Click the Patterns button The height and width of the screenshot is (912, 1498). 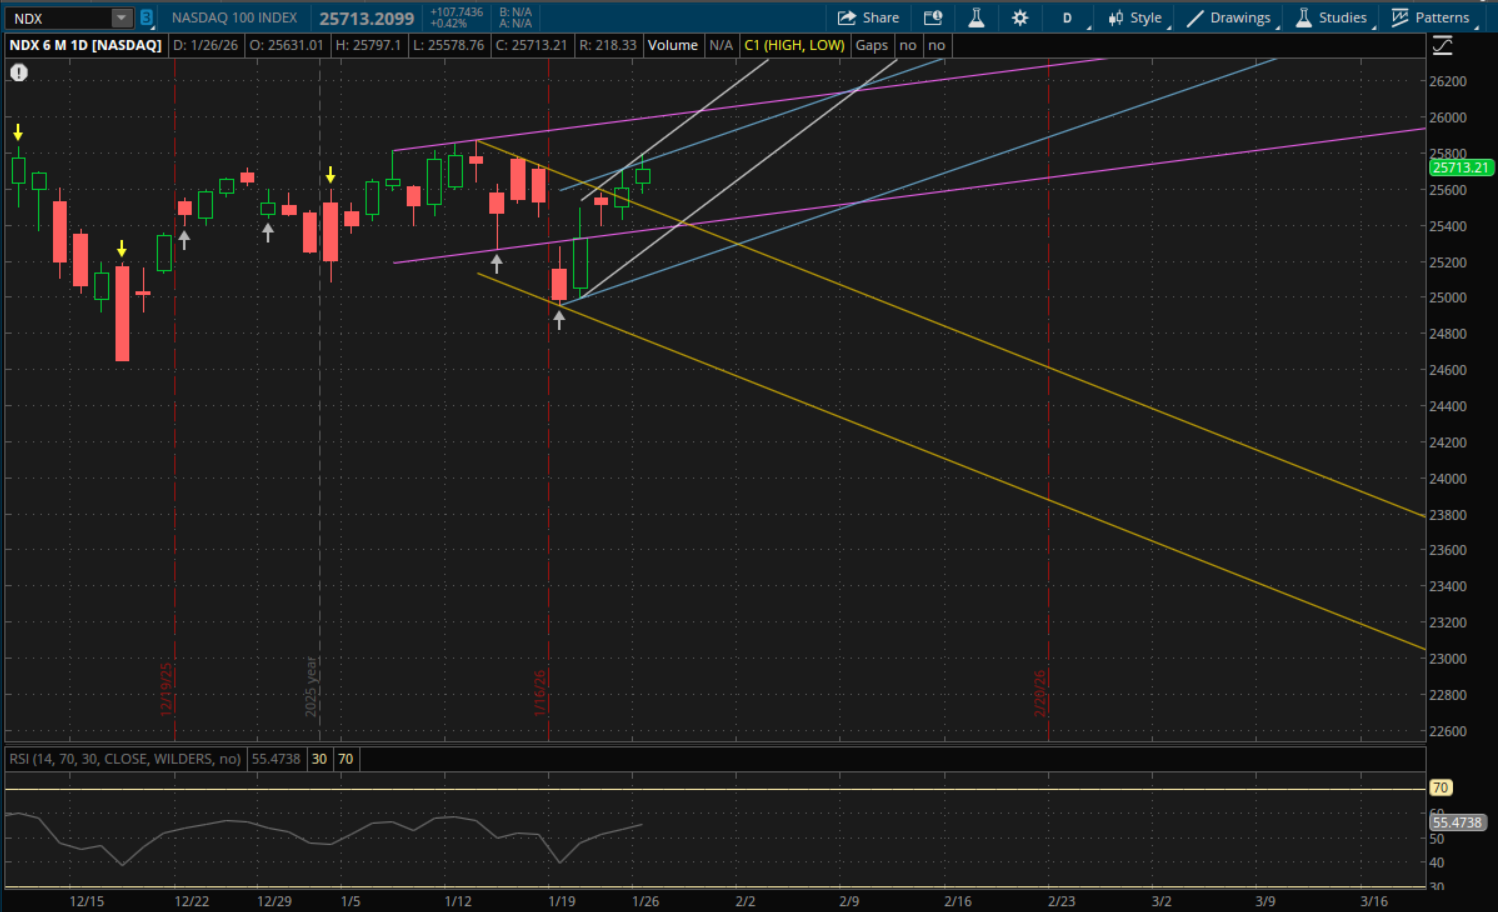click(x=1431, y=18)
